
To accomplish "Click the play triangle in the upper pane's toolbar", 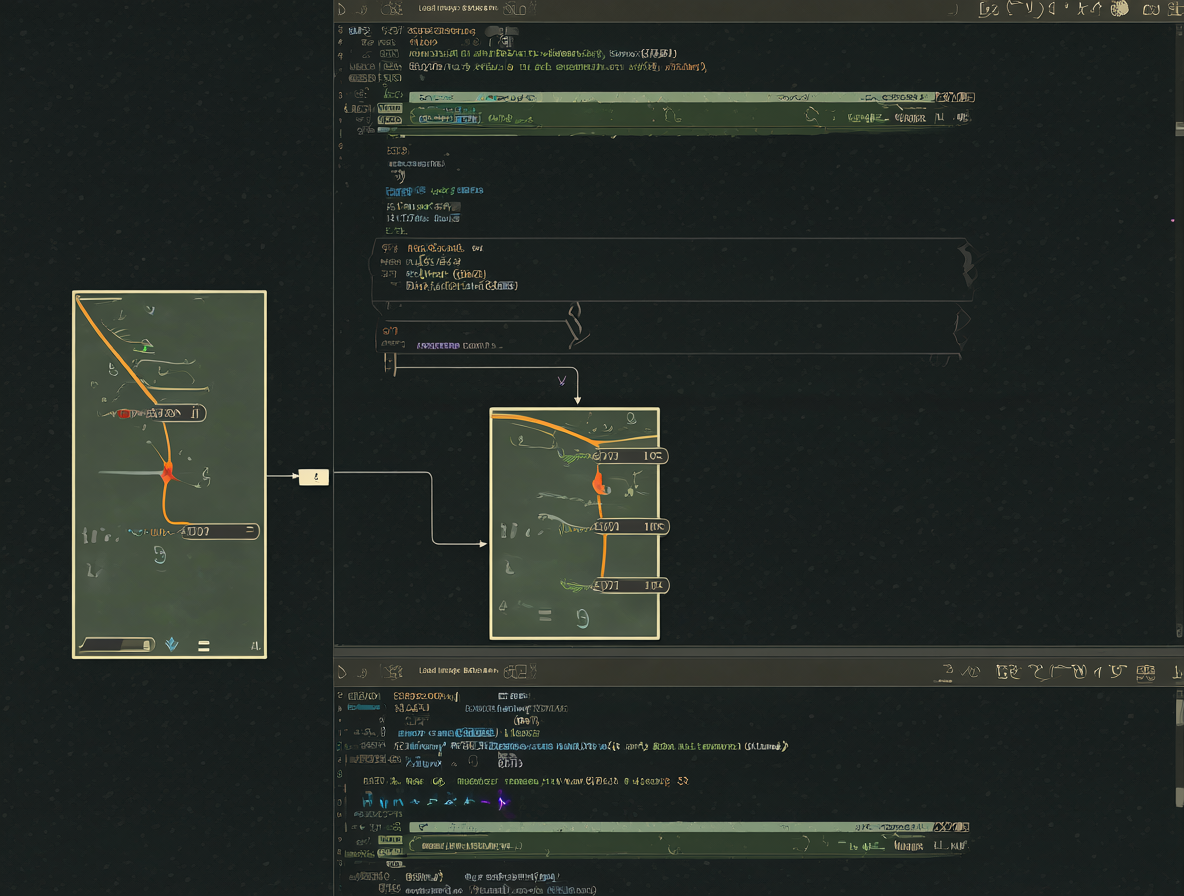I will click(342, 9).
